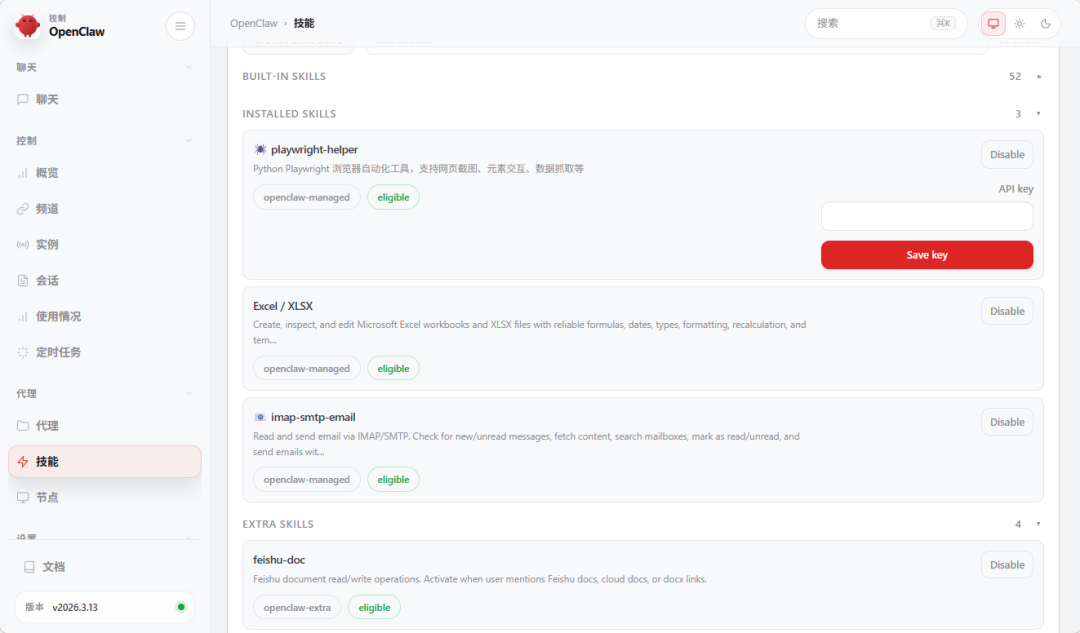Open 会话 sessions page
Image resolution: width=1080 pixels, height=633 pixels.
pos(105,280)
